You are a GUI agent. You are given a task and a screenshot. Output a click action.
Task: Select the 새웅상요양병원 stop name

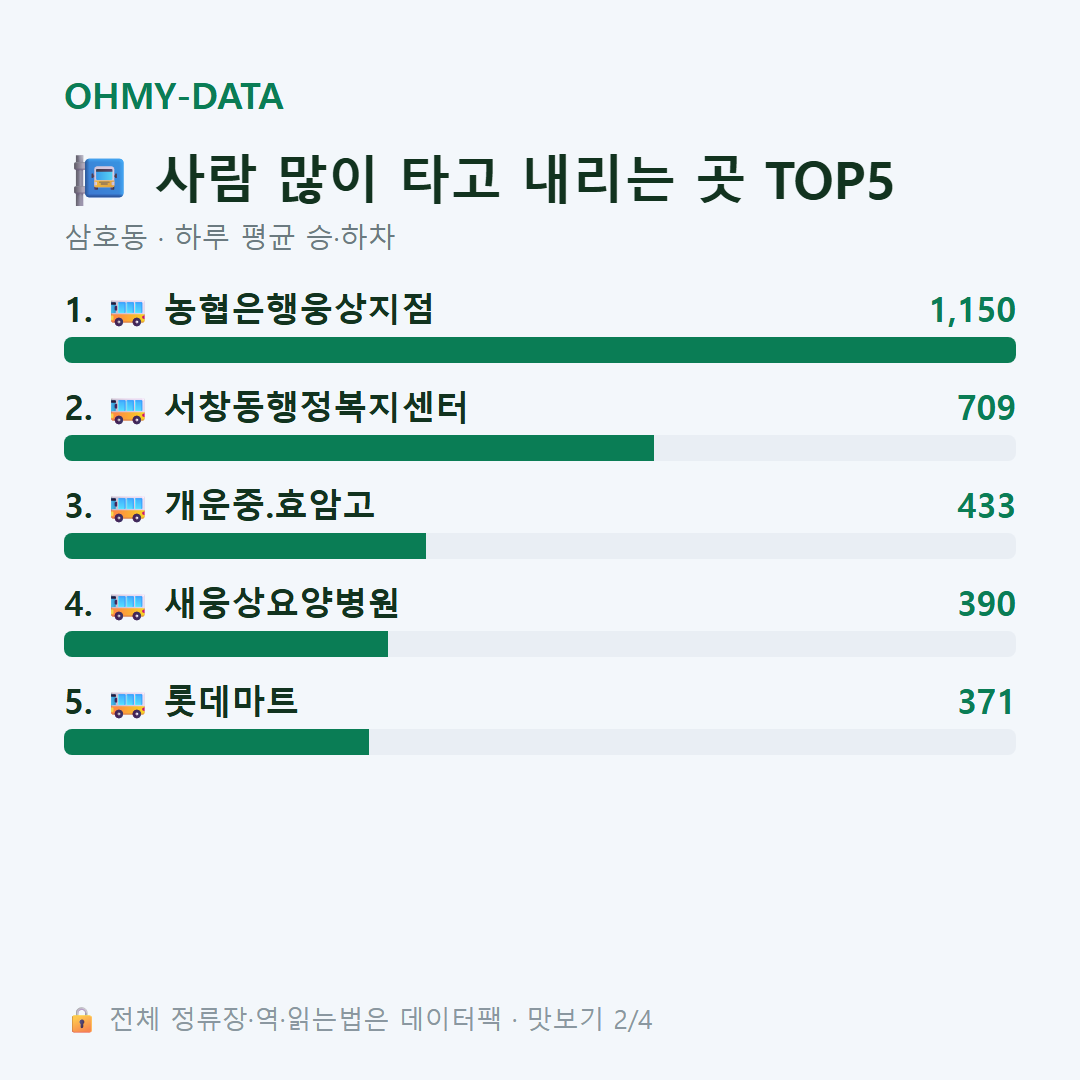coord(282,603)
